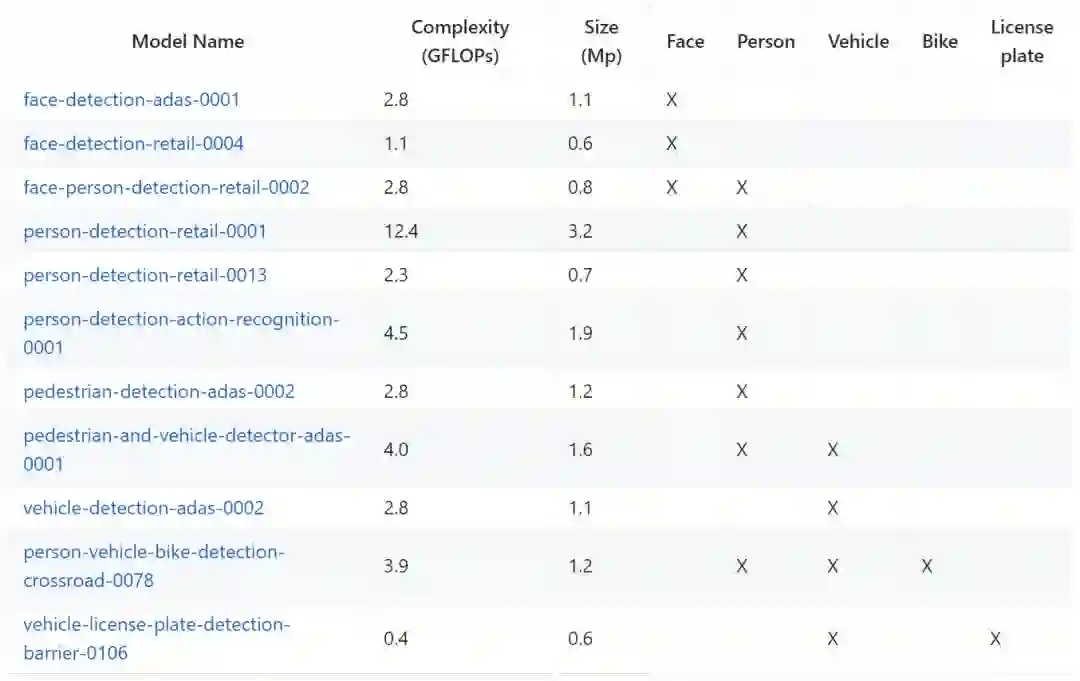
Task: Click the X mark under License plate
Action: pos(995,639)
